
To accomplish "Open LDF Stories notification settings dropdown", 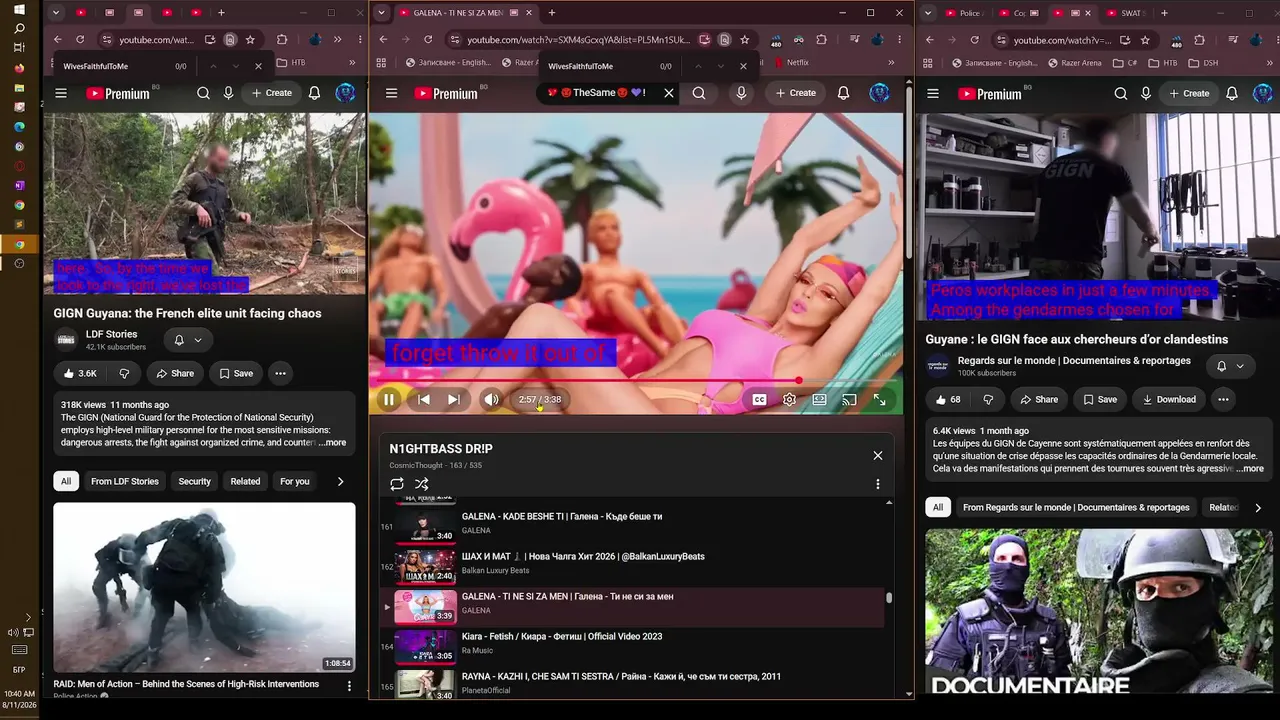I will coord(188,340).
